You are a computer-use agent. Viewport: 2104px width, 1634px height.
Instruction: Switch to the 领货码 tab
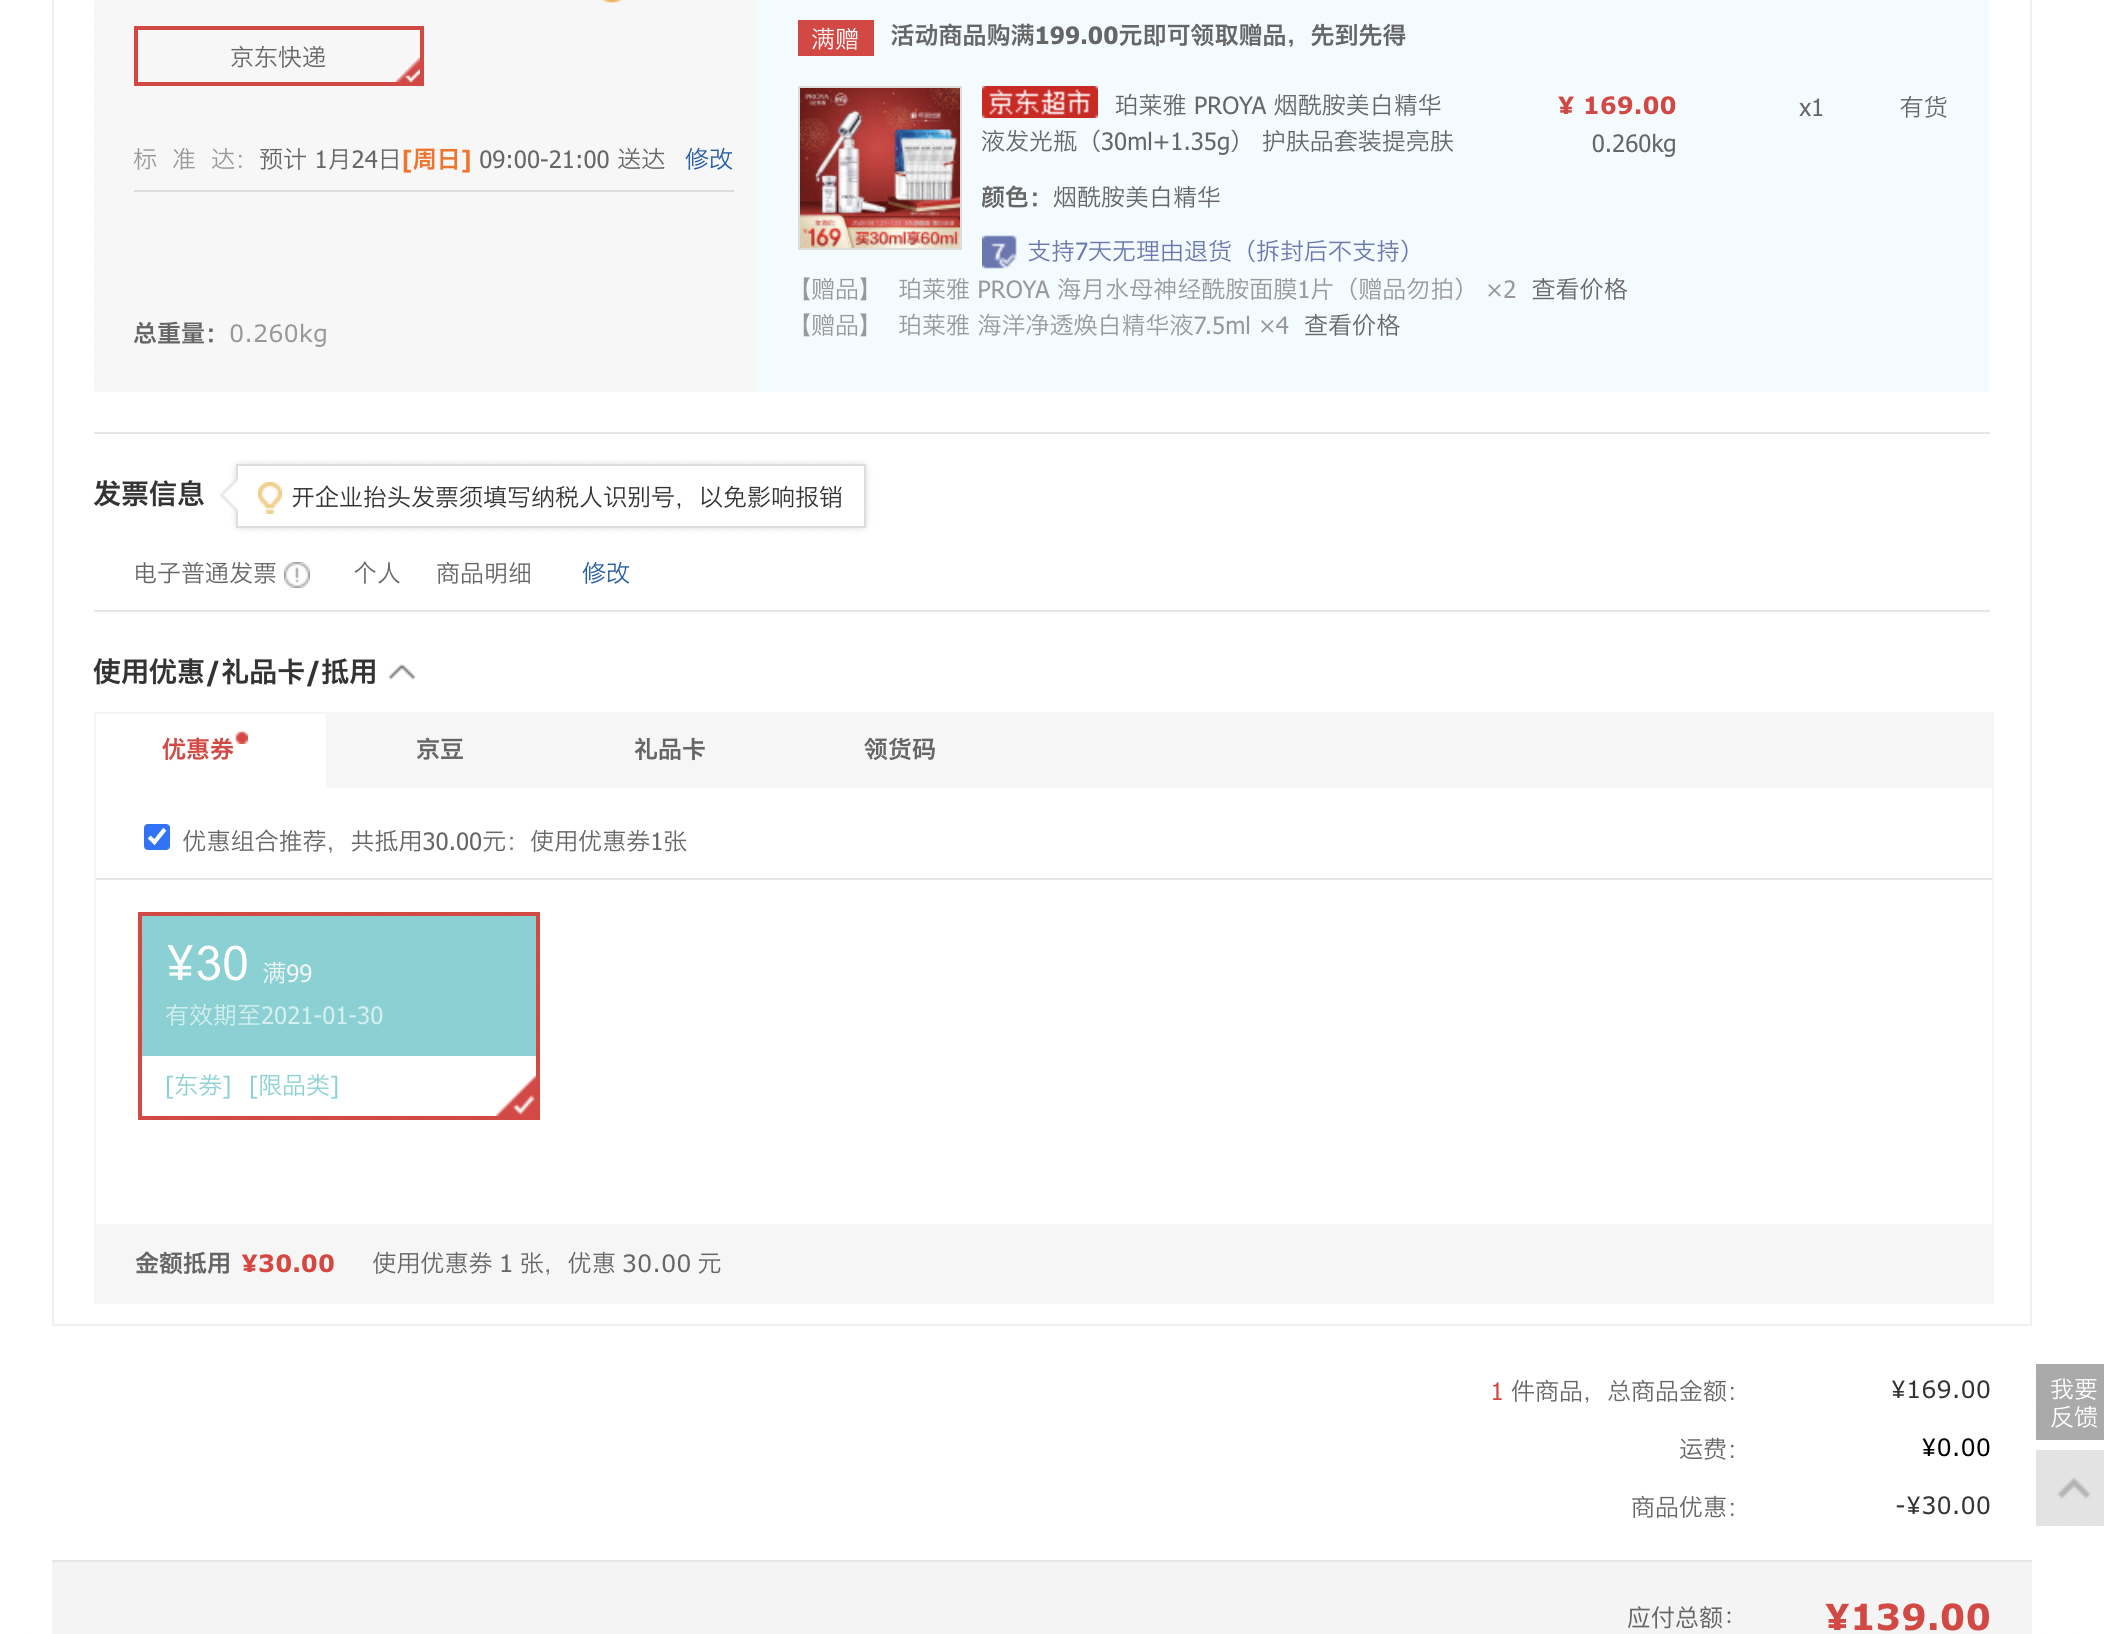click(899, 750)
